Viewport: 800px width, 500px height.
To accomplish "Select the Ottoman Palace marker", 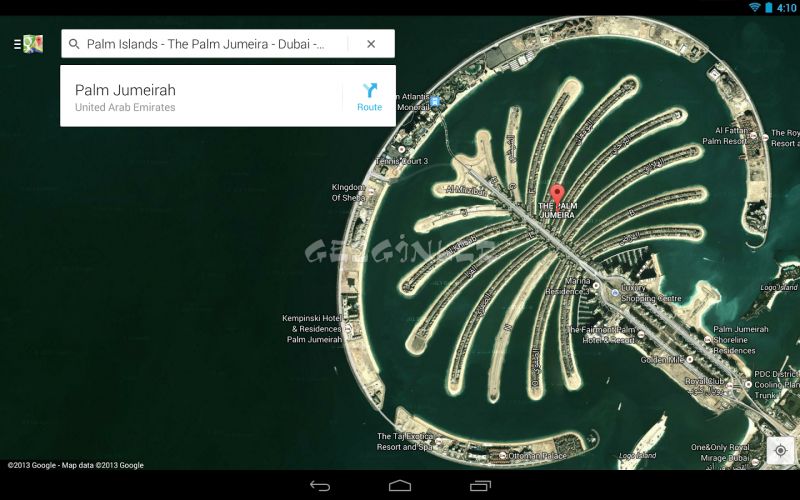I will (x=503, y=455).
